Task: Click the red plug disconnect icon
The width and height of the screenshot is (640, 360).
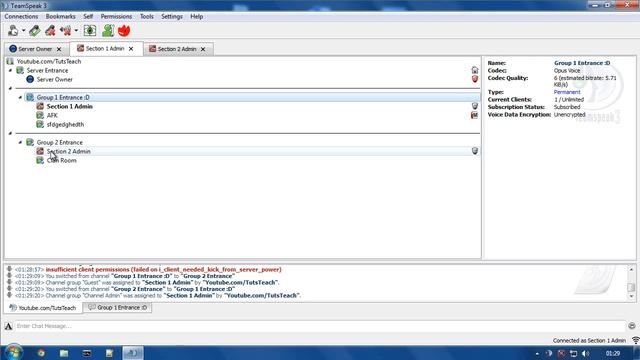Action: tap(50, 31)
